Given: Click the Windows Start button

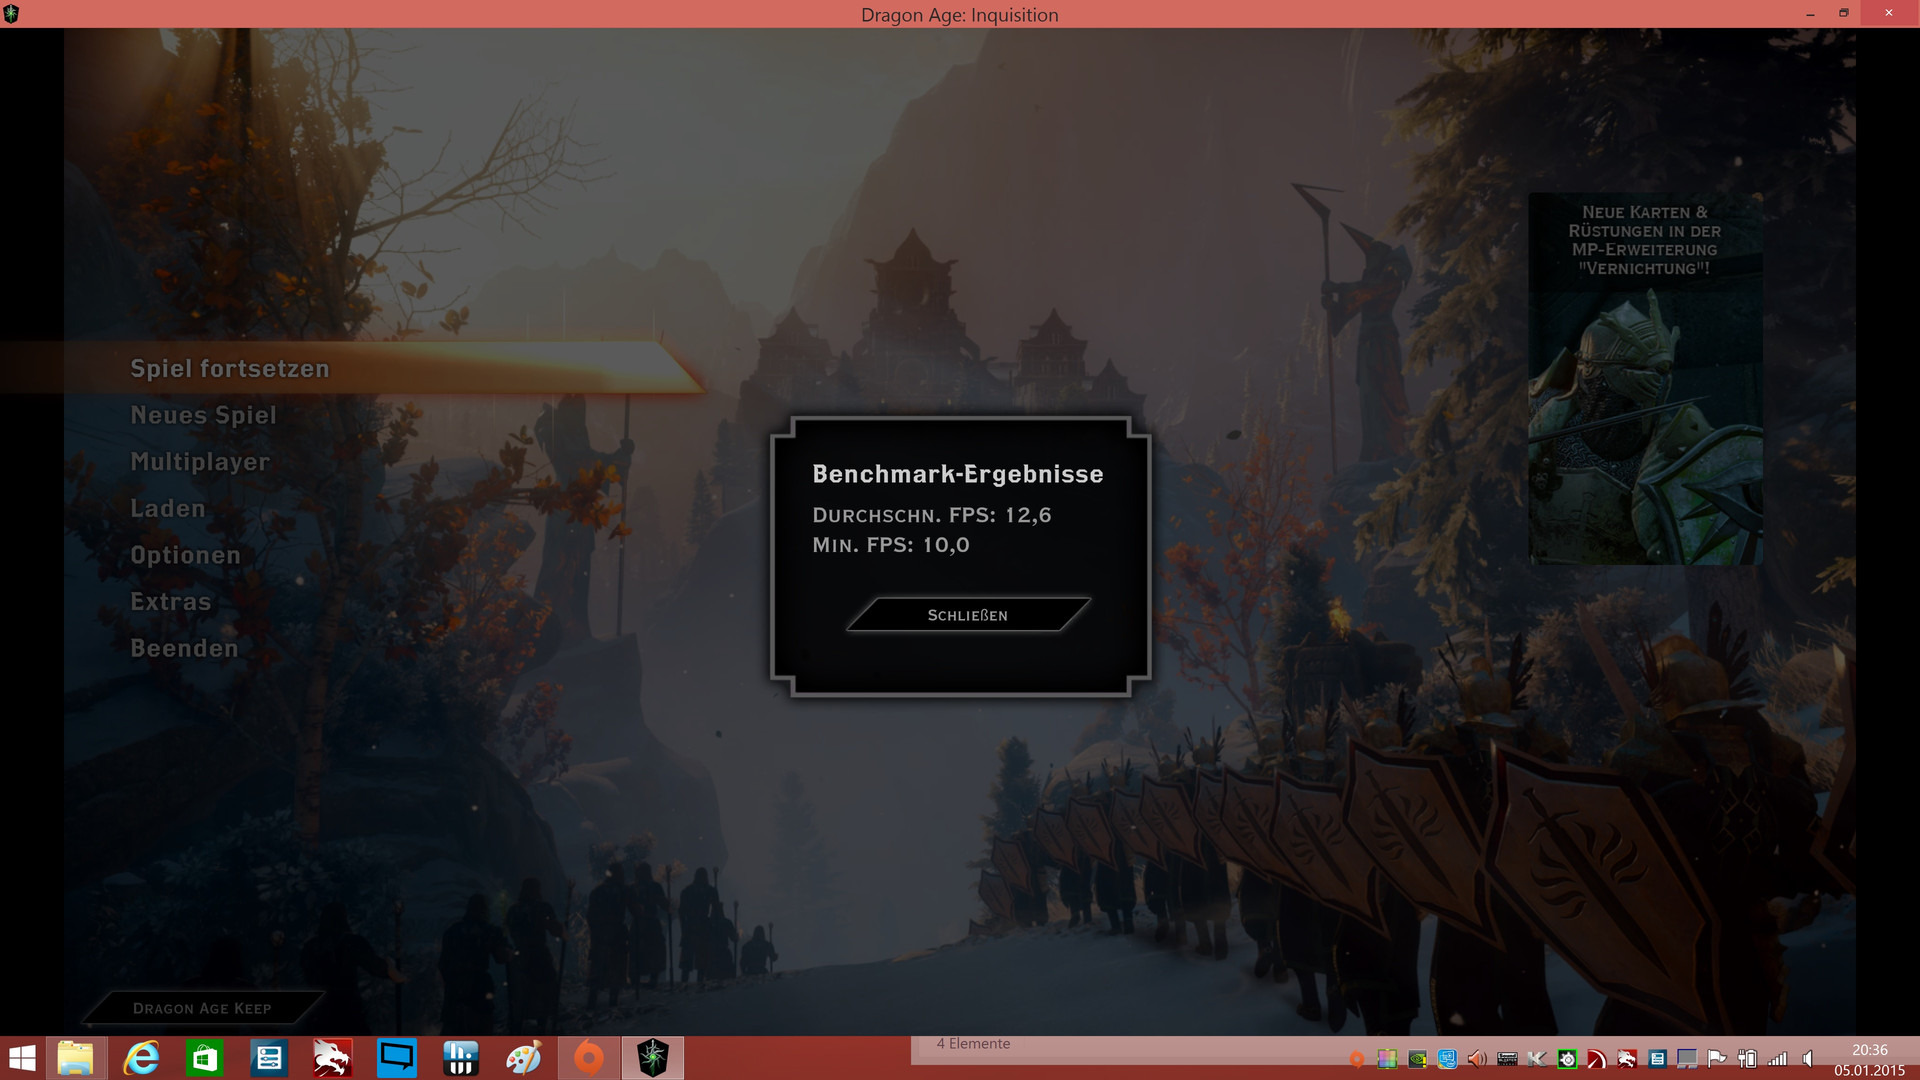Looking at the screenshot, I should [22, 1058].
